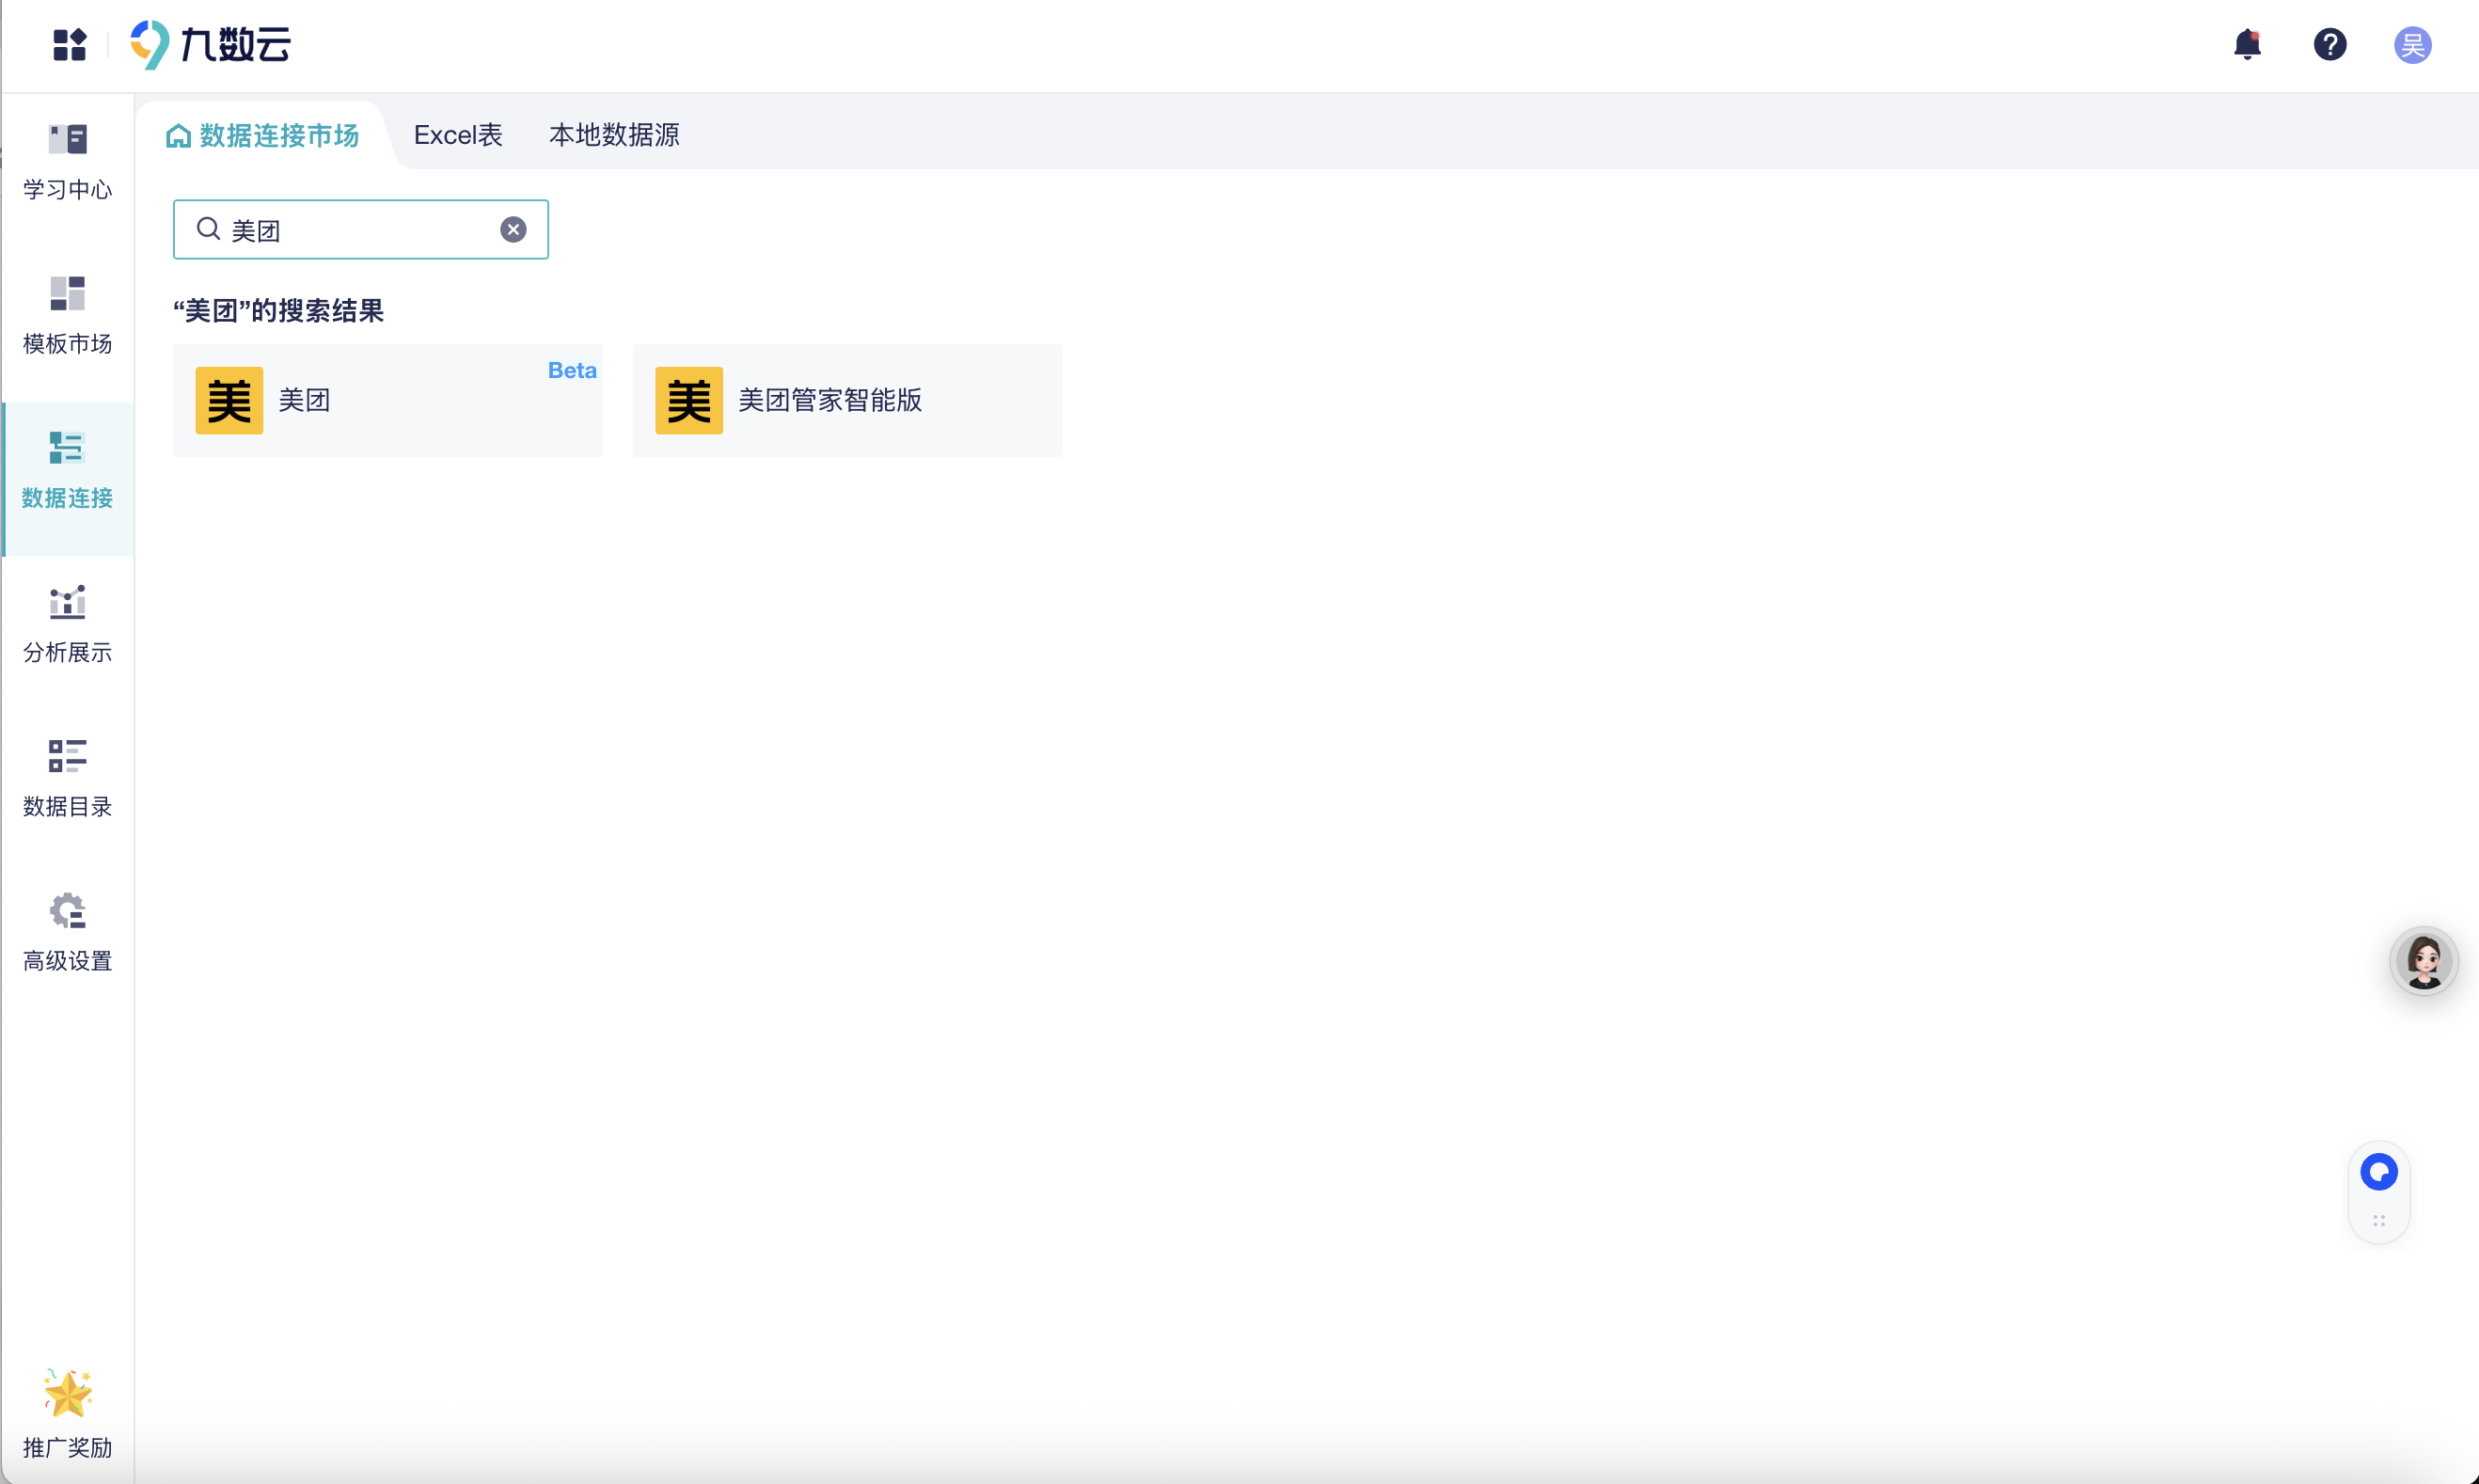Image resolution: width=2479 pixels, height=1484 pixels.
Task: Open the search magnifier icon in search box
Action: point(208,229)
